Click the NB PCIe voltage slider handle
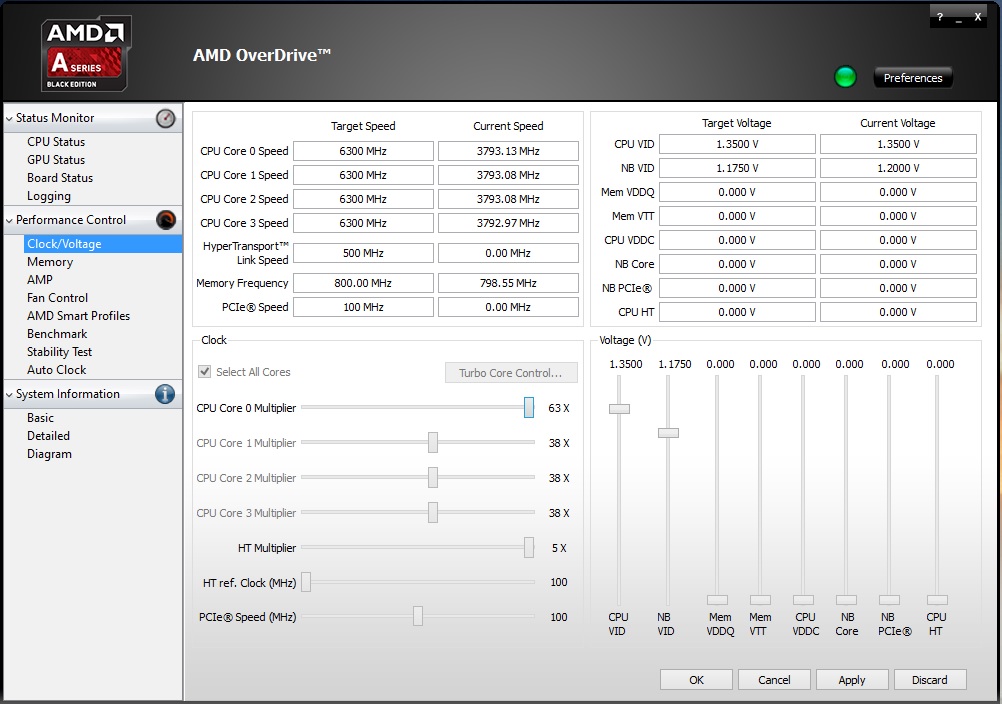This screenshot has width=1002, height=704. point(889,600)
